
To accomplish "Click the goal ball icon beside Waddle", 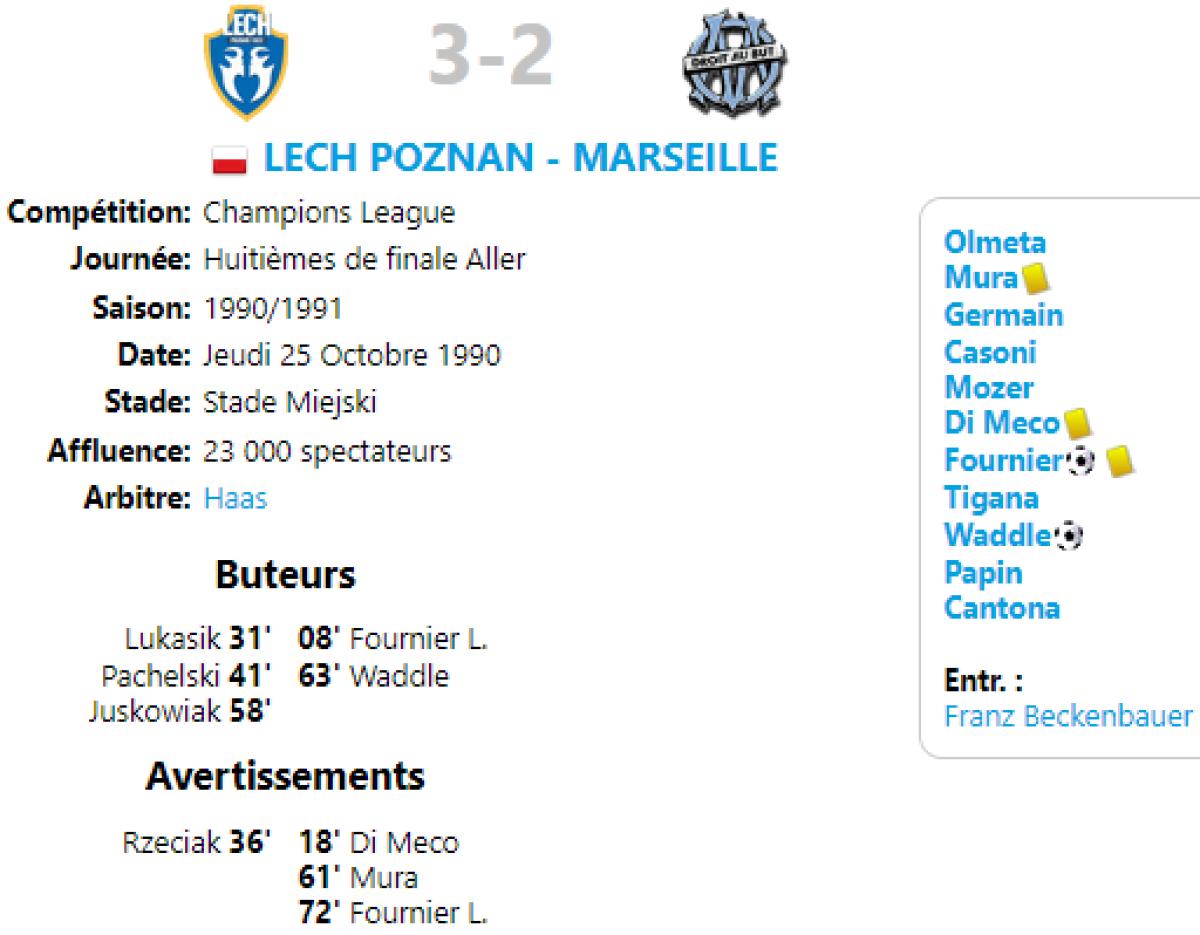I will [1069, 536].
